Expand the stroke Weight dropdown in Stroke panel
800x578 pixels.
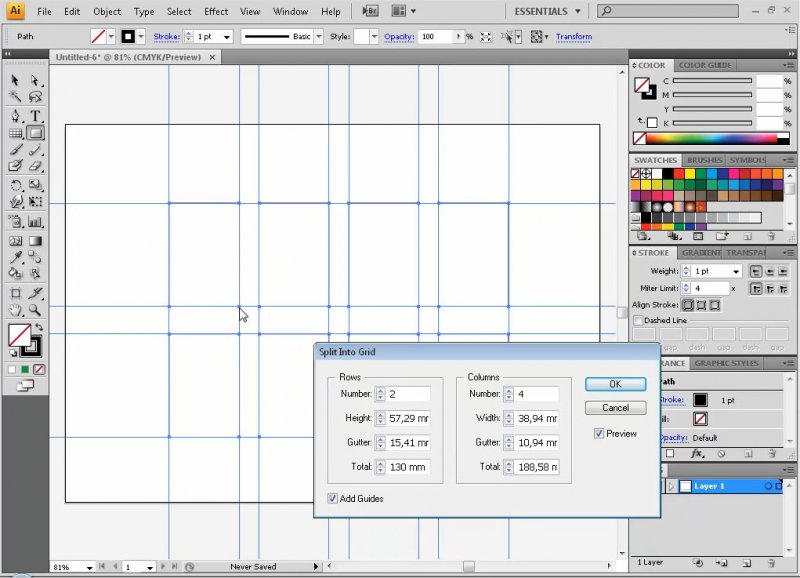pos(736,271)
